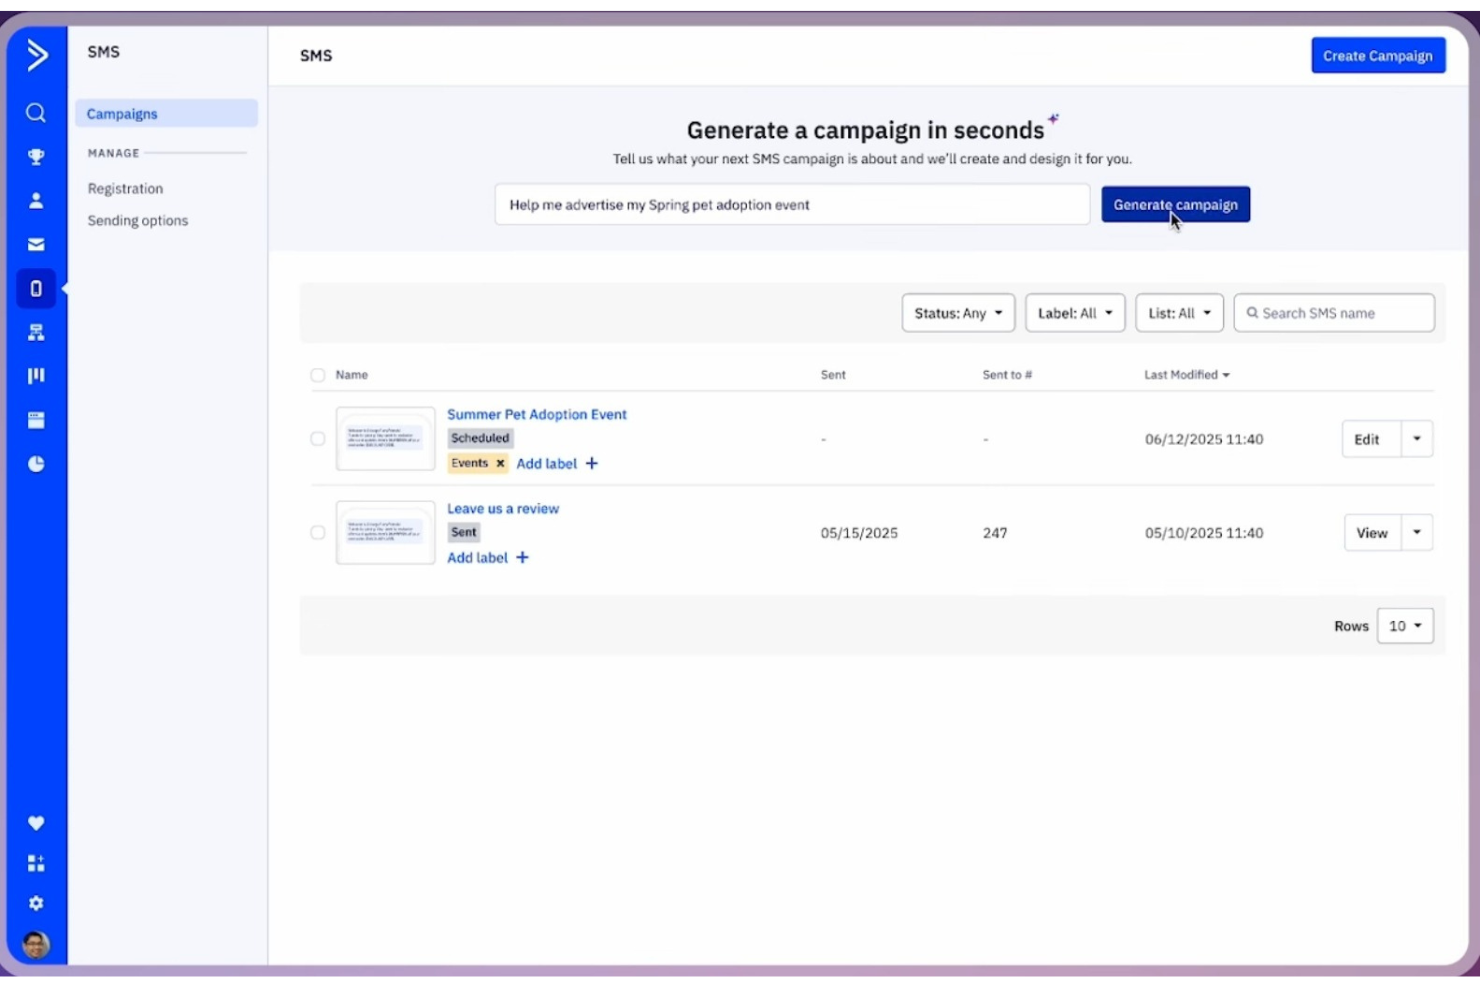Viewport: 1480px width, 987px height.
Task: Open settings via the gear icon
Action: 36,902
